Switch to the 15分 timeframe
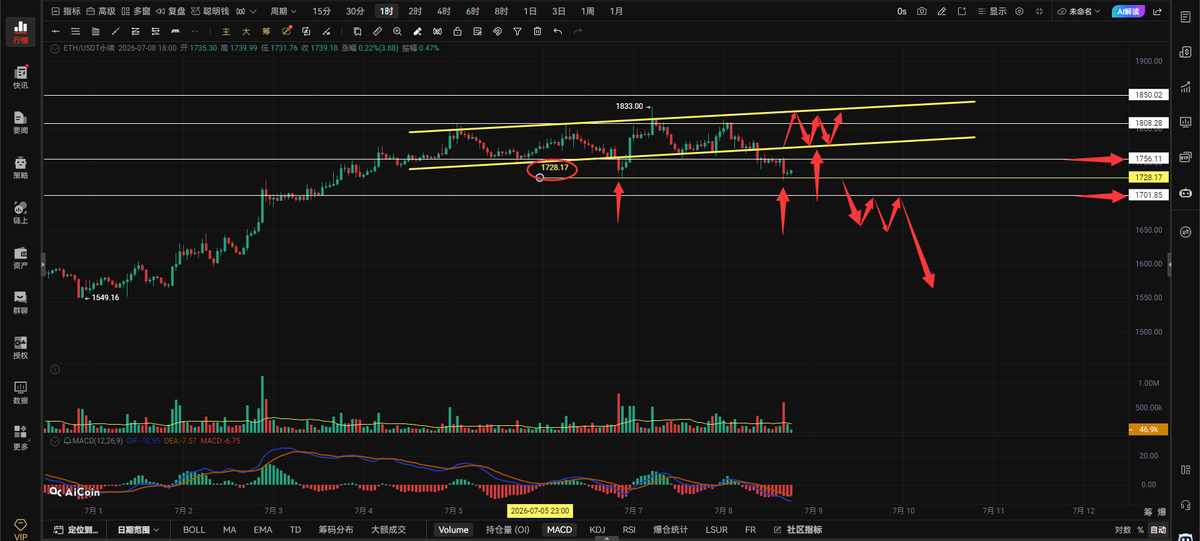The image size is (1200, 541). [x=321, y=11]
